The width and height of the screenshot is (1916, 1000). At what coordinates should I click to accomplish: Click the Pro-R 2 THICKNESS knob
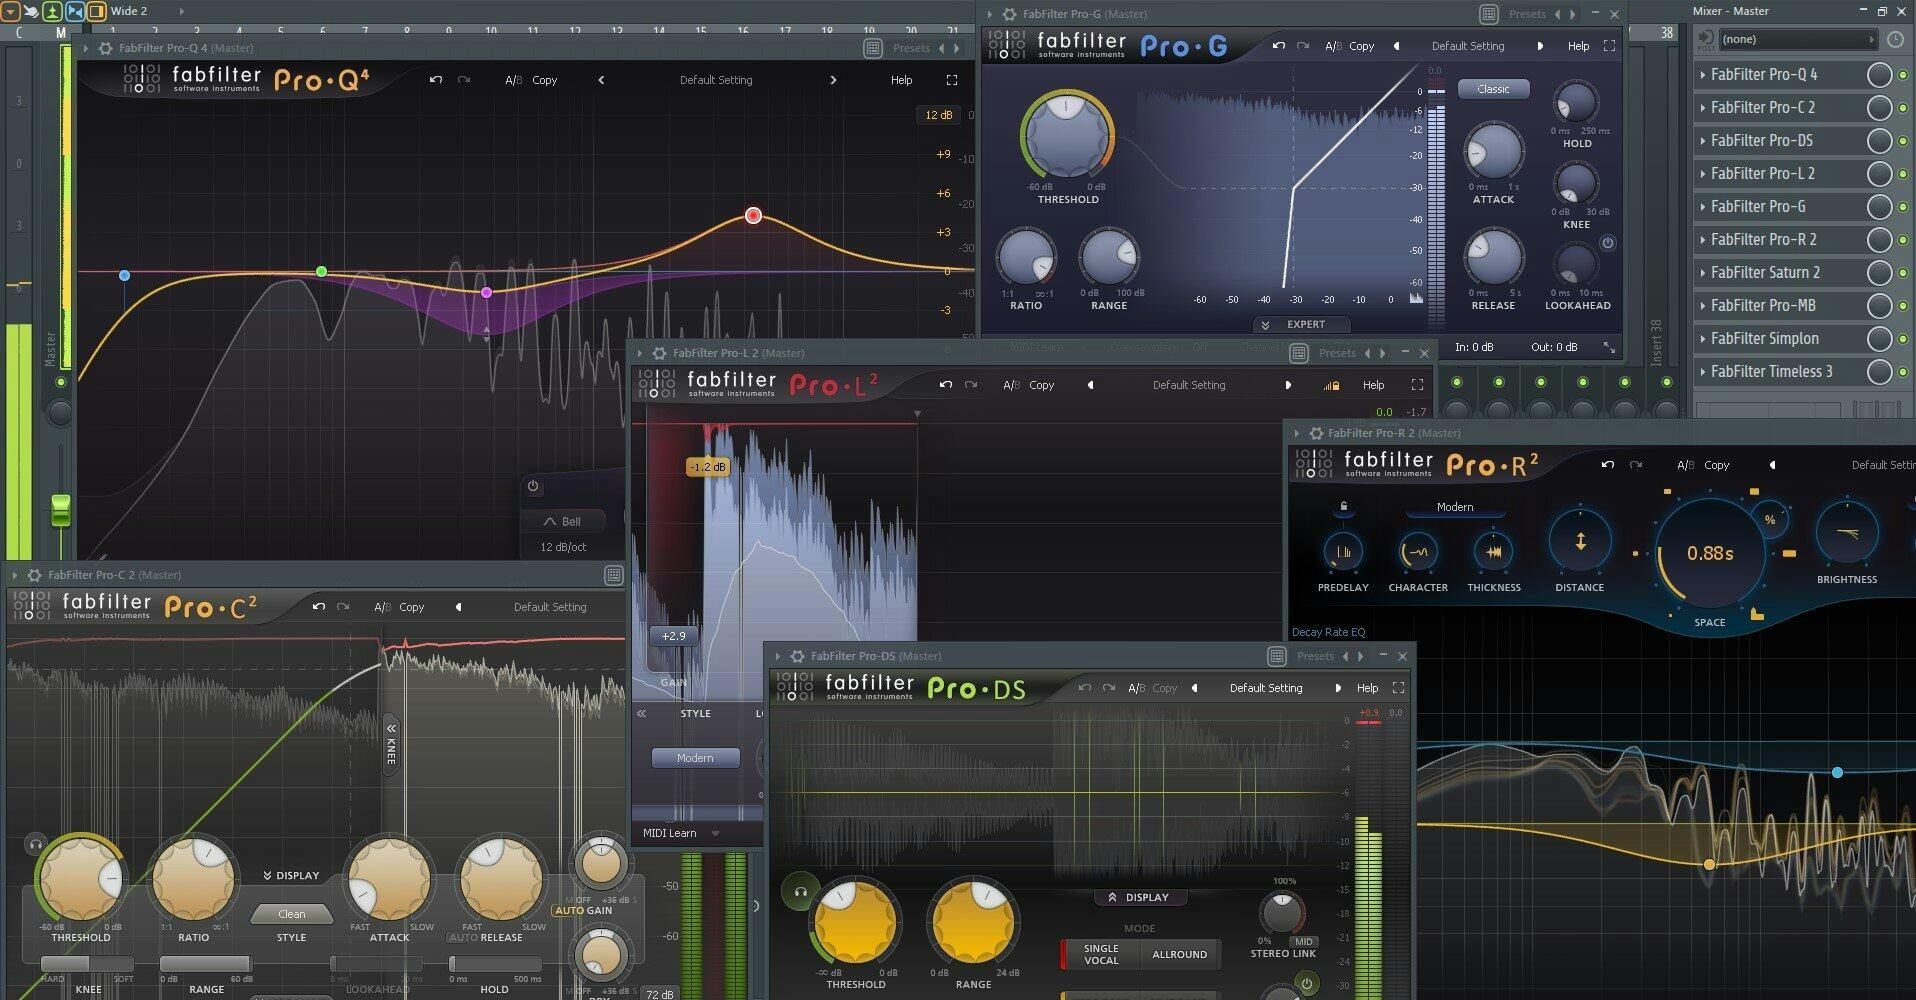pyautogui.click(x=1493, y=552)
